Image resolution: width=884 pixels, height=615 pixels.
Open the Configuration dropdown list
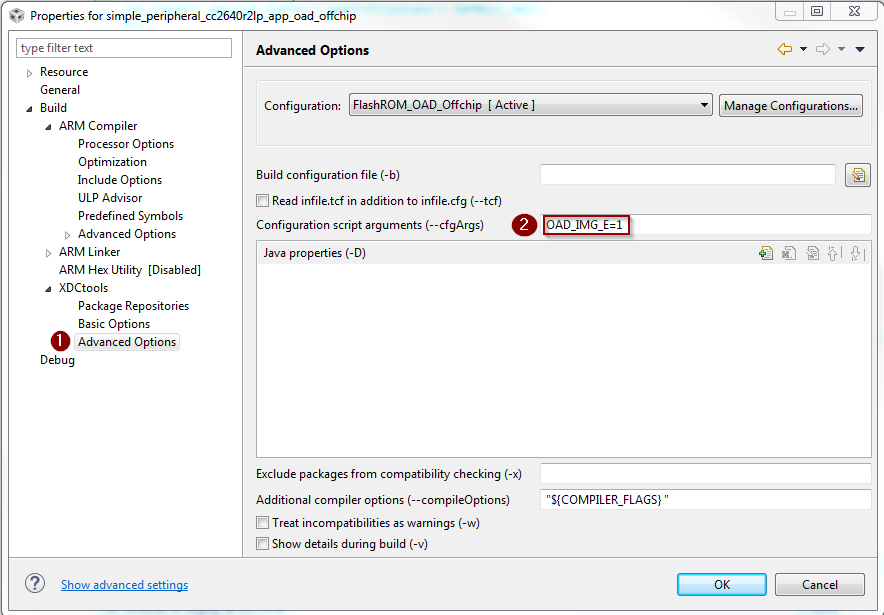click(704, 105)
